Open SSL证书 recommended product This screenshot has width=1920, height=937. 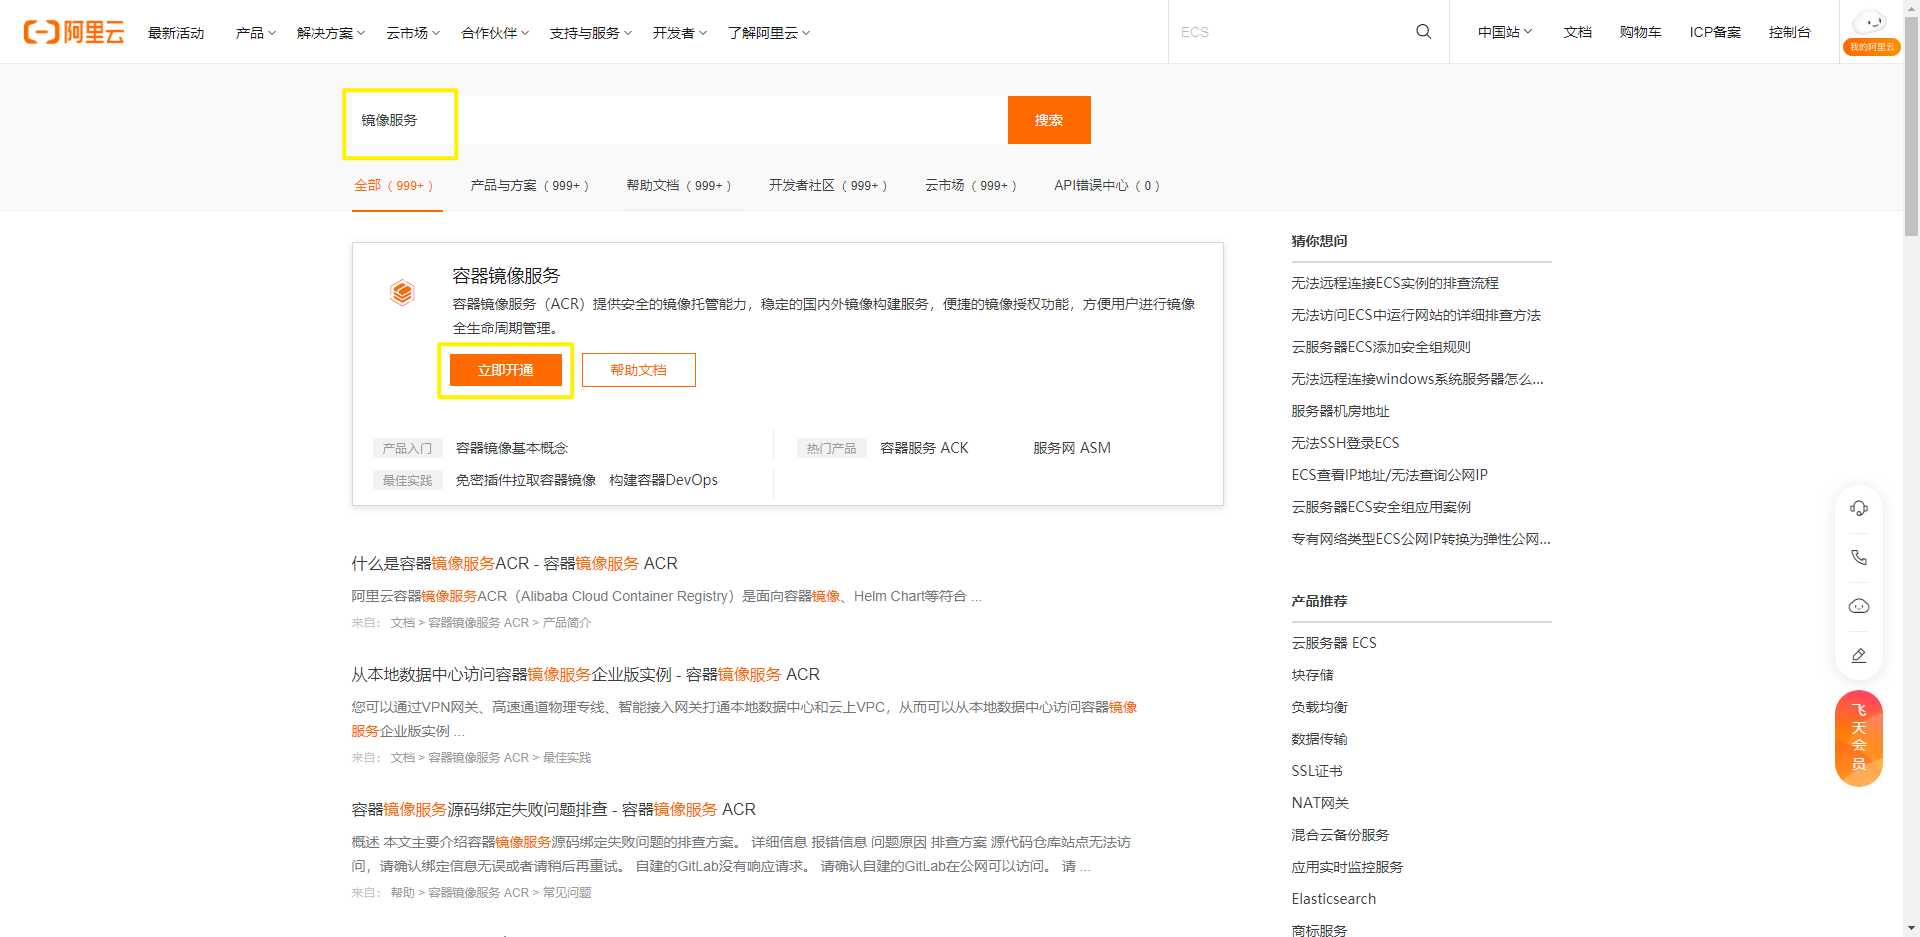coord(1317,771)
